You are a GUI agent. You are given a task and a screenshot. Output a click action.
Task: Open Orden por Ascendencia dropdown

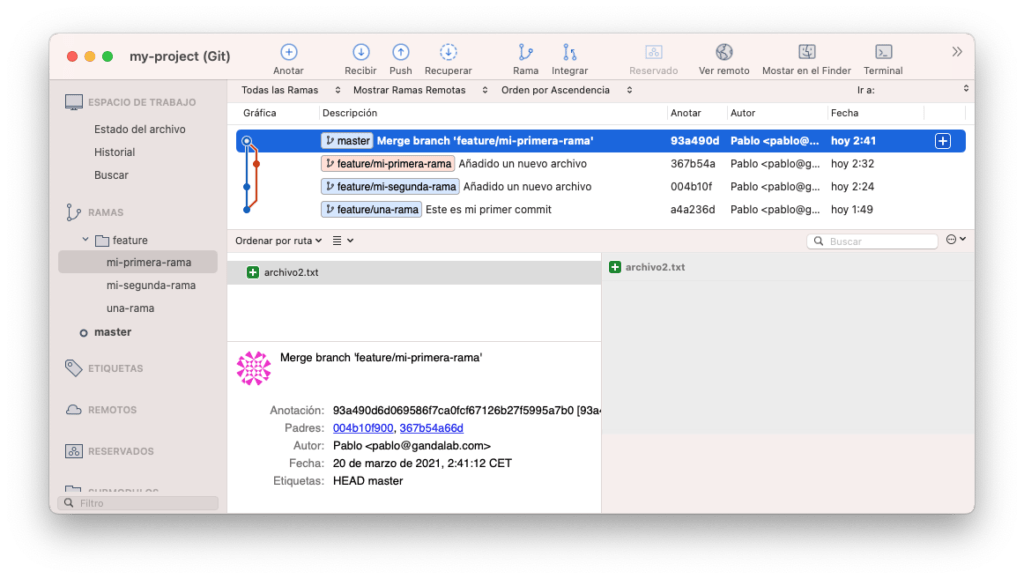pos(566,90)
